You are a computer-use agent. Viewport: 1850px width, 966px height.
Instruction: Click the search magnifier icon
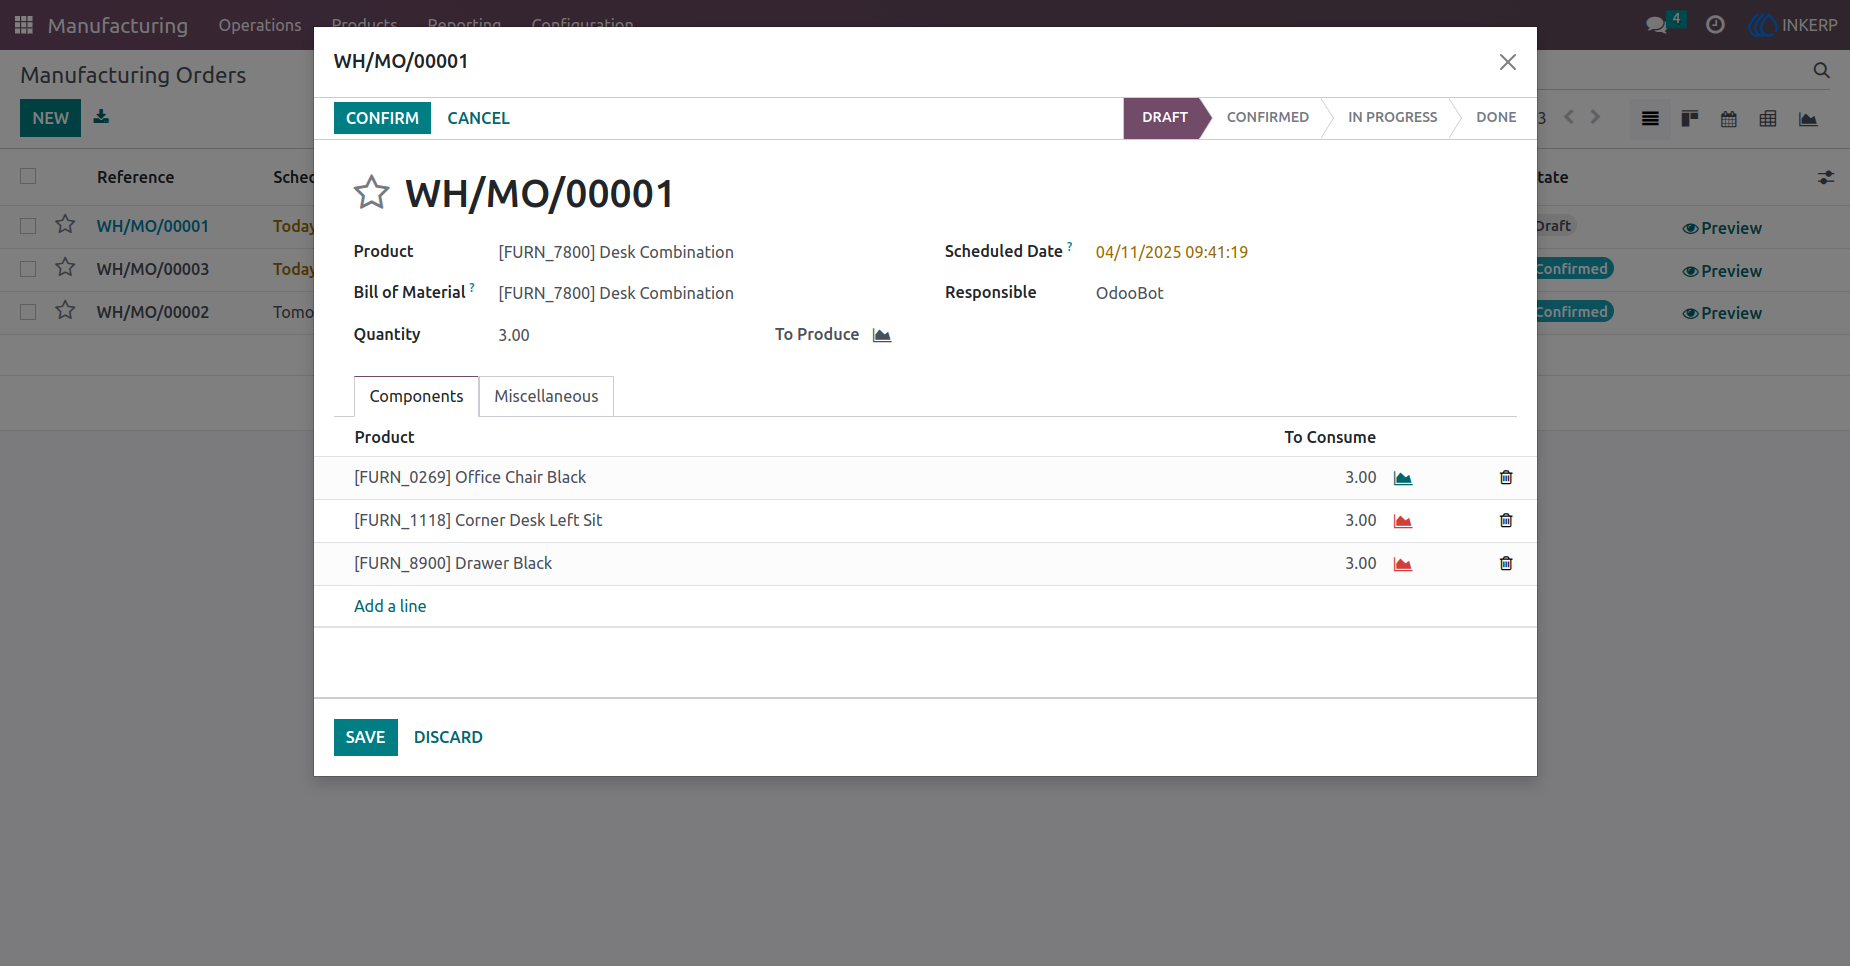click(x=1821, y=70)
